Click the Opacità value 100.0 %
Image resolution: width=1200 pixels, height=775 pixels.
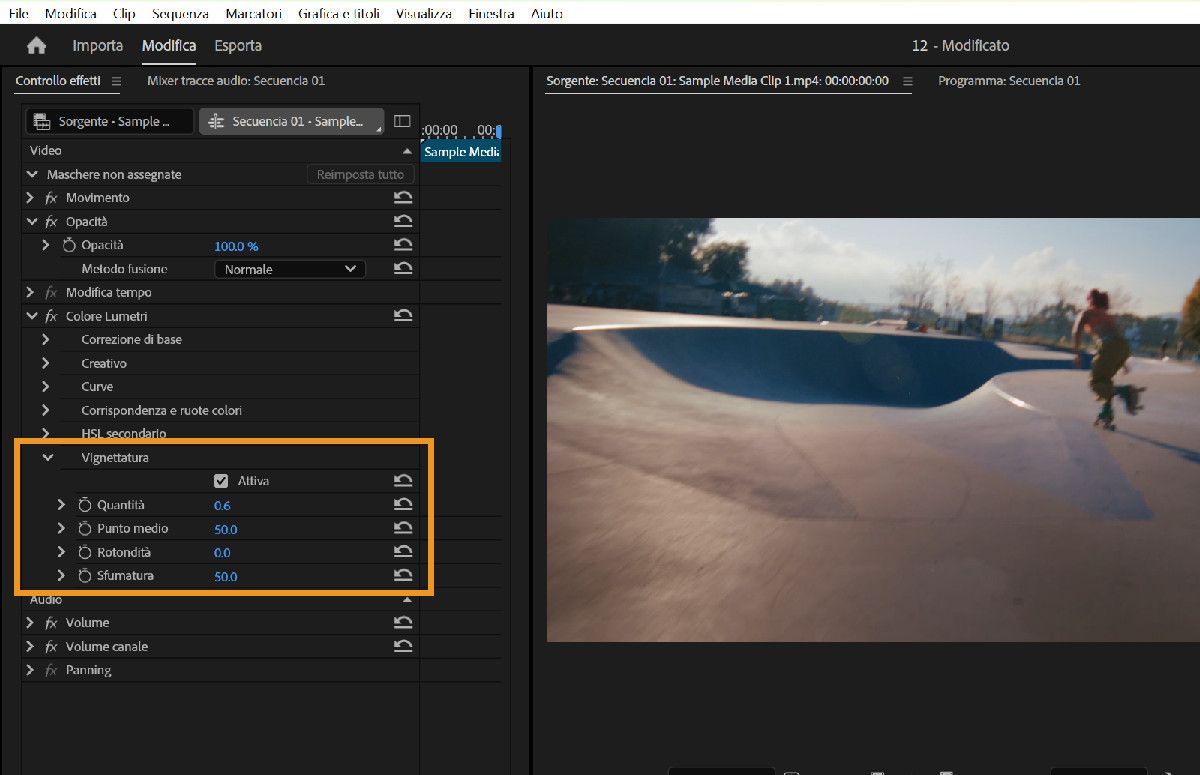pos(236,246)
